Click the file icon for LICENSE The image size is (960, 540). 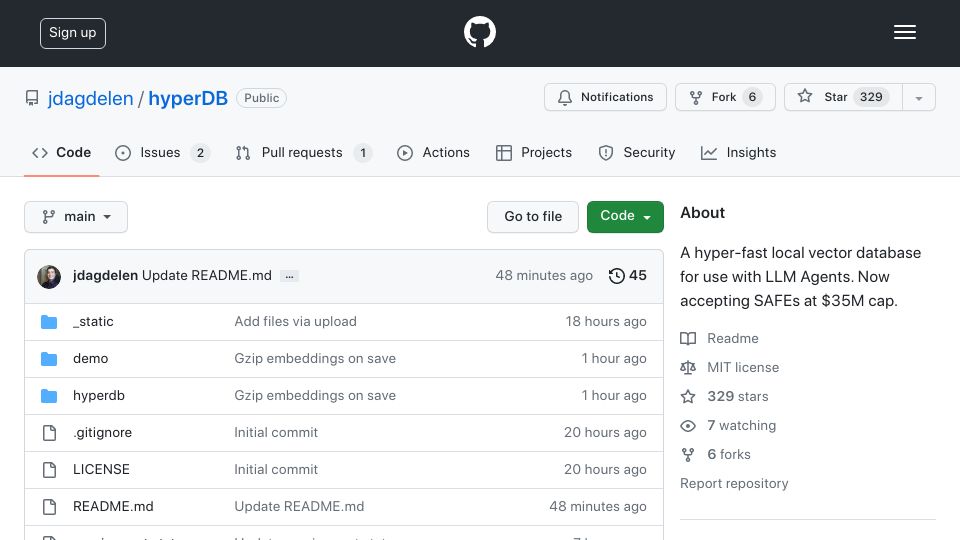tap(49, 470)
